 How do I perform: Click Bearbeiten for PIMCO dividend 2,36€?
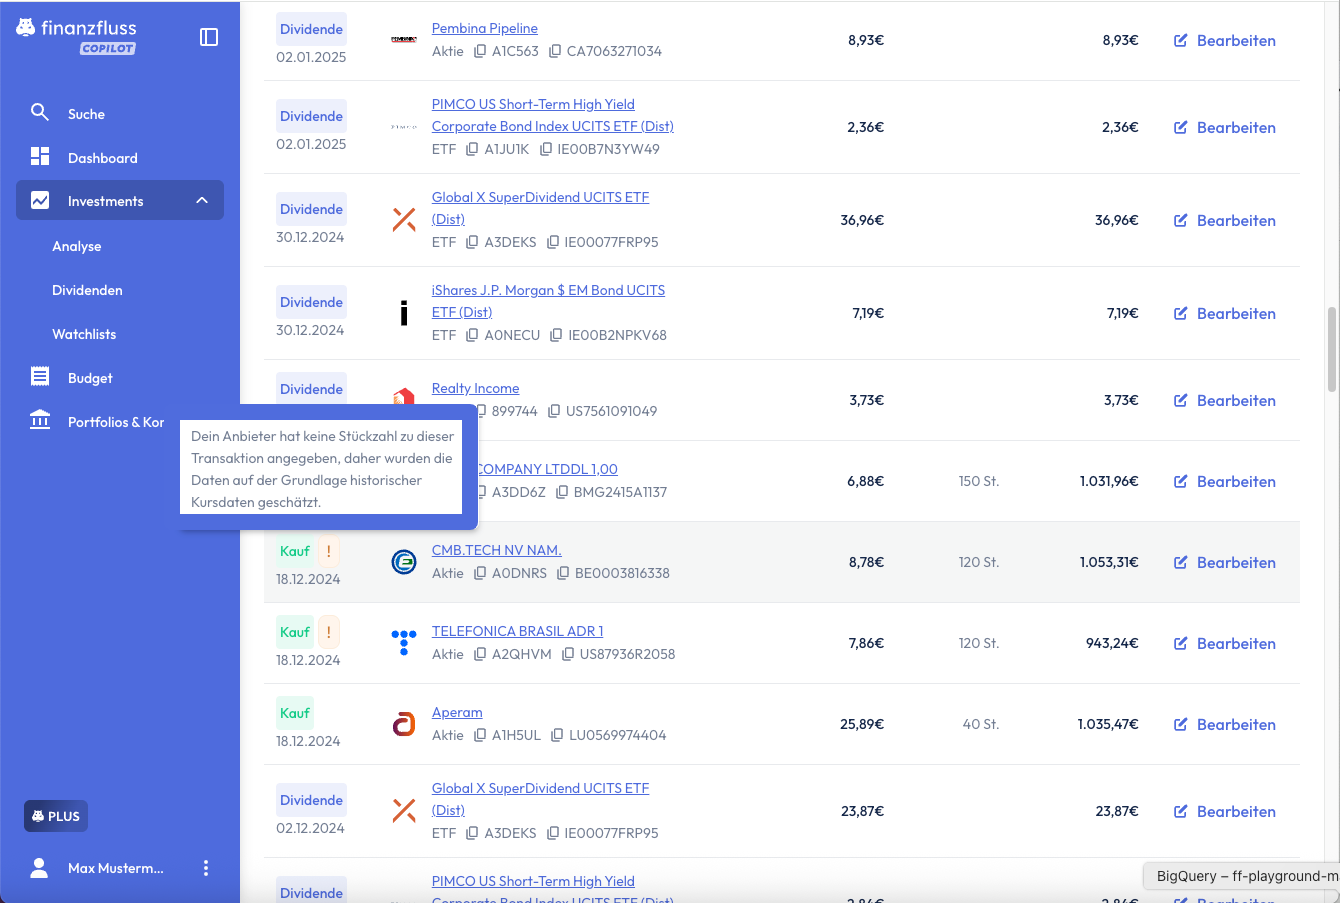[1225, 128]
